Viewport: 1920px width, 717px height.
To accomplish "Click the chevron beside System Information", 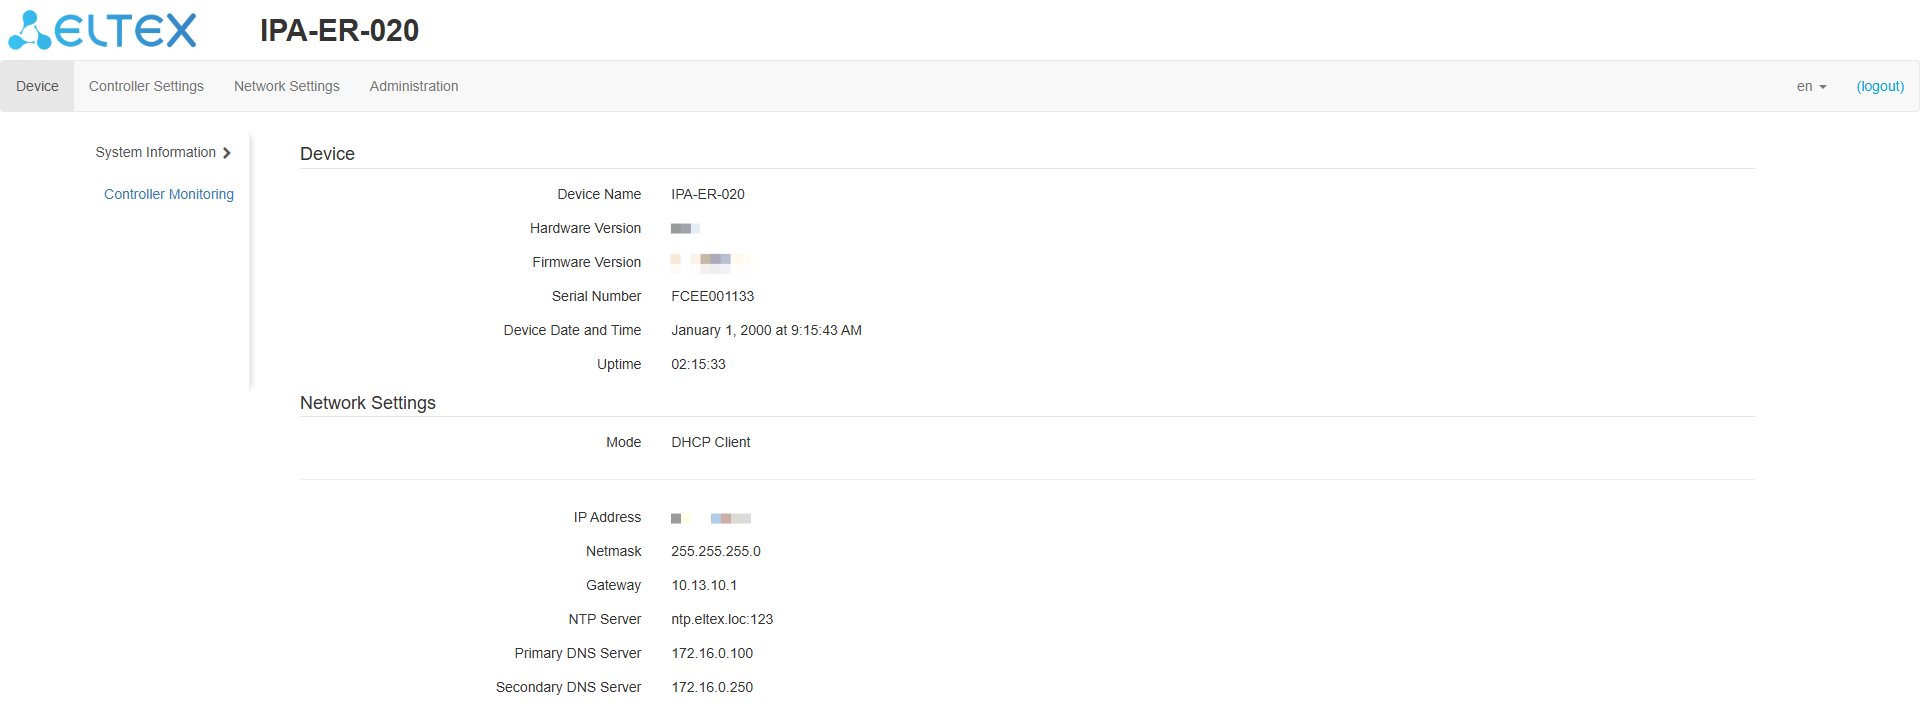I will tap(227, 153).
